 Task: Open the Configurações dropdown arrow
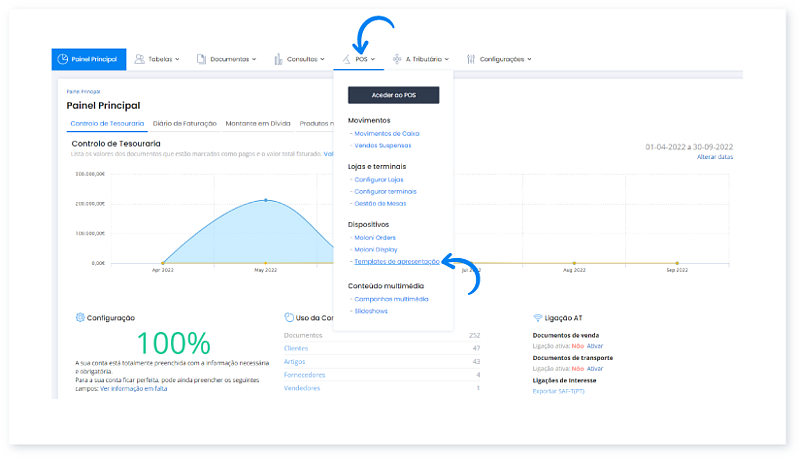coord(529,59)
